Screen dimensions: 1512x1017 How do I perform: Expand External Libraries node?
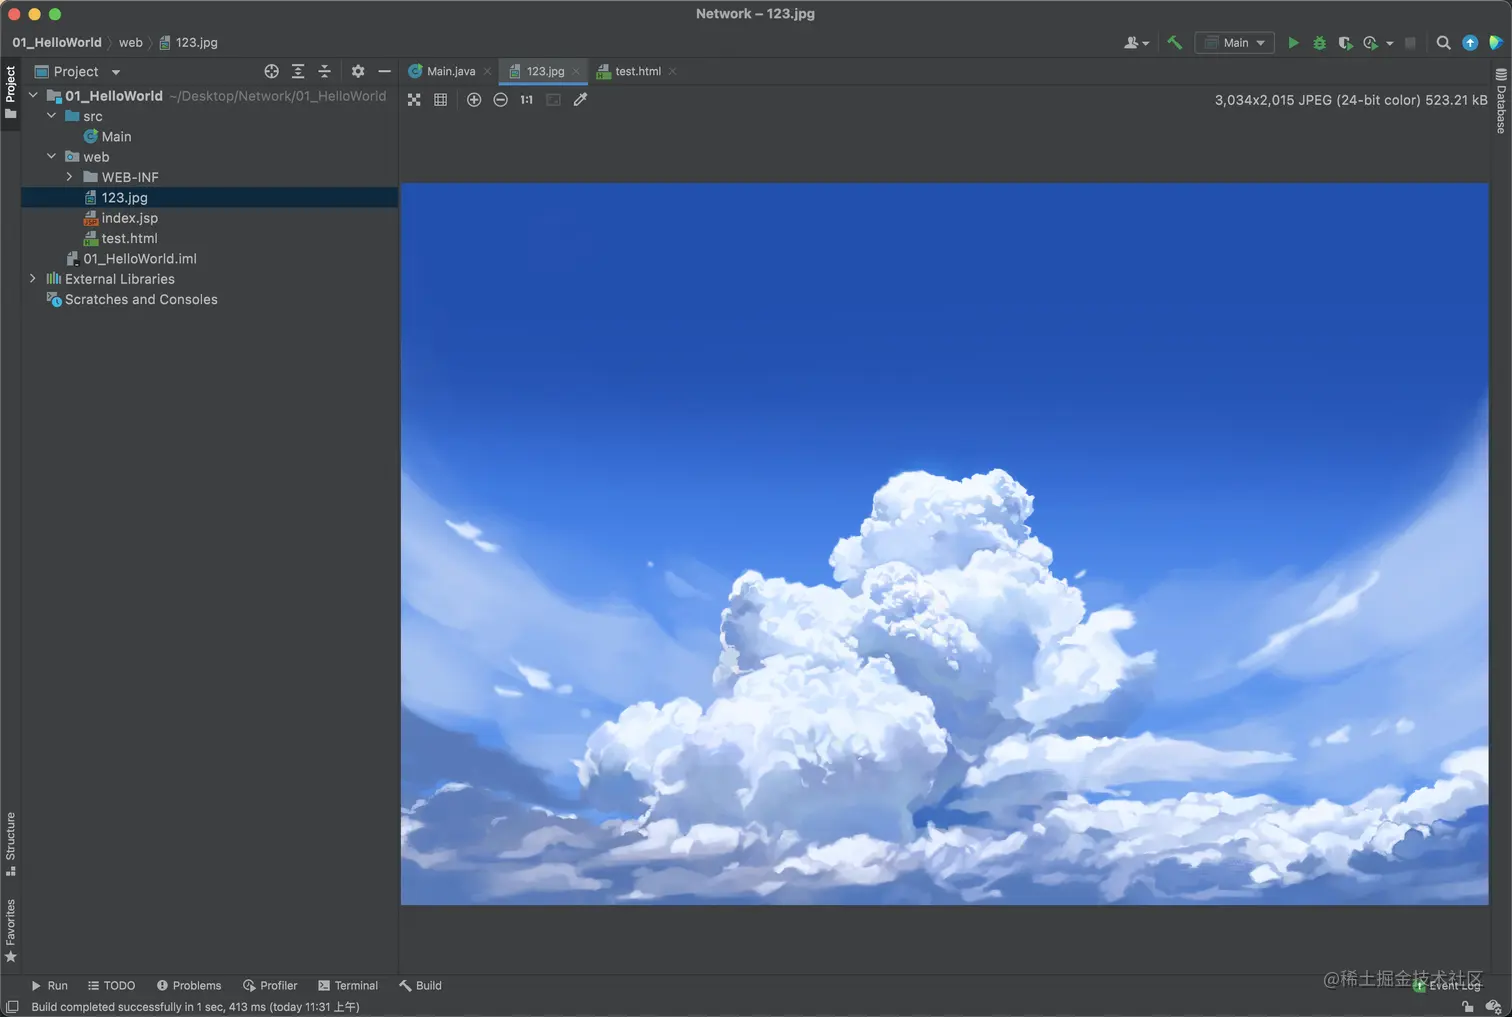click(33, 279)
